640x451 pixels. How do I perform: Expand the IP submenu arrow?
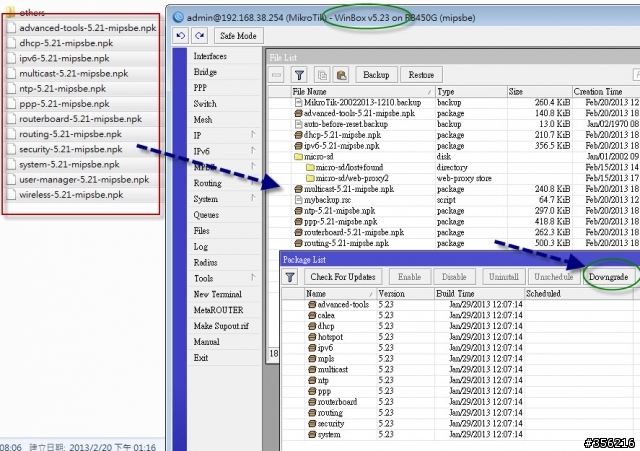253,135
